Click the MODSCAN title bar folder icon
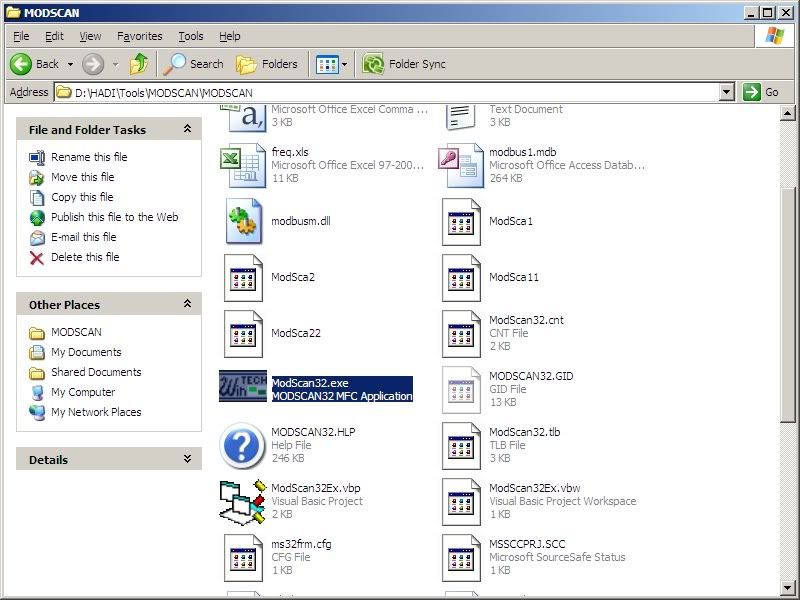Image resolution: width=800 pixels, height=600 pixels. click(x=13, y=12)
